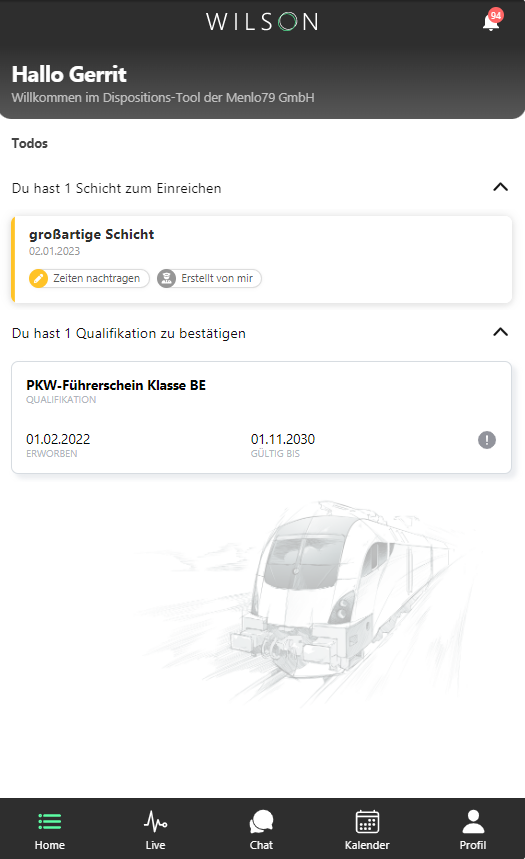Switch to the Profil tab label
This screenshot has height=859, width=525.
(x=473, y=845)
